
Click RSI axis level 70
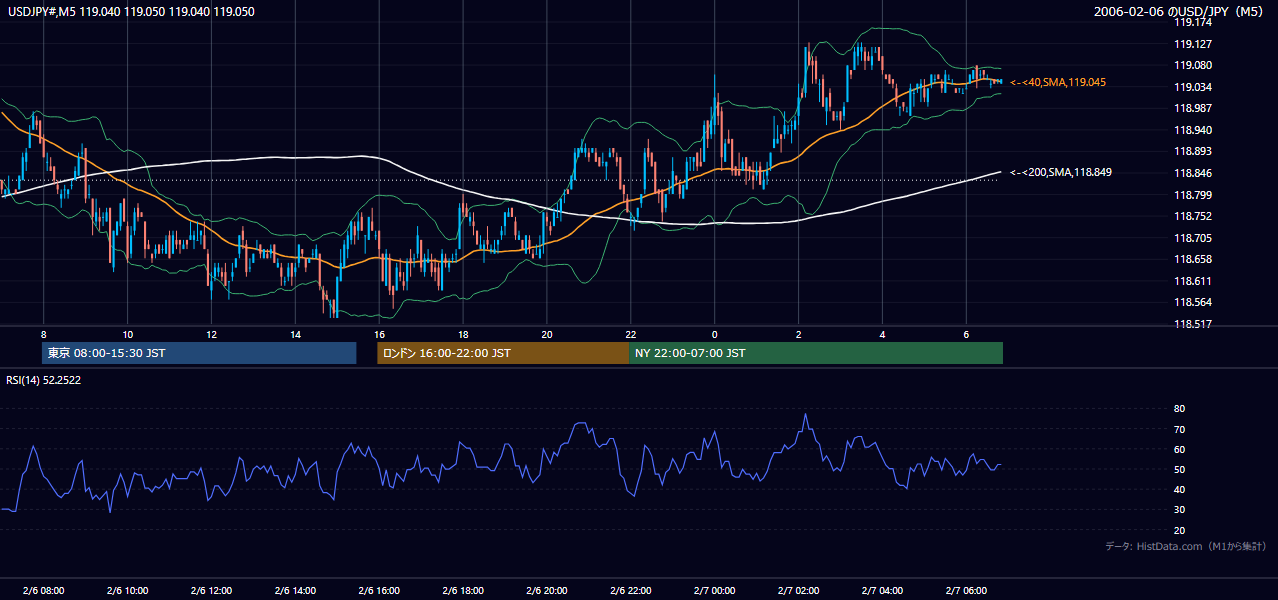tap(1180, 429)
